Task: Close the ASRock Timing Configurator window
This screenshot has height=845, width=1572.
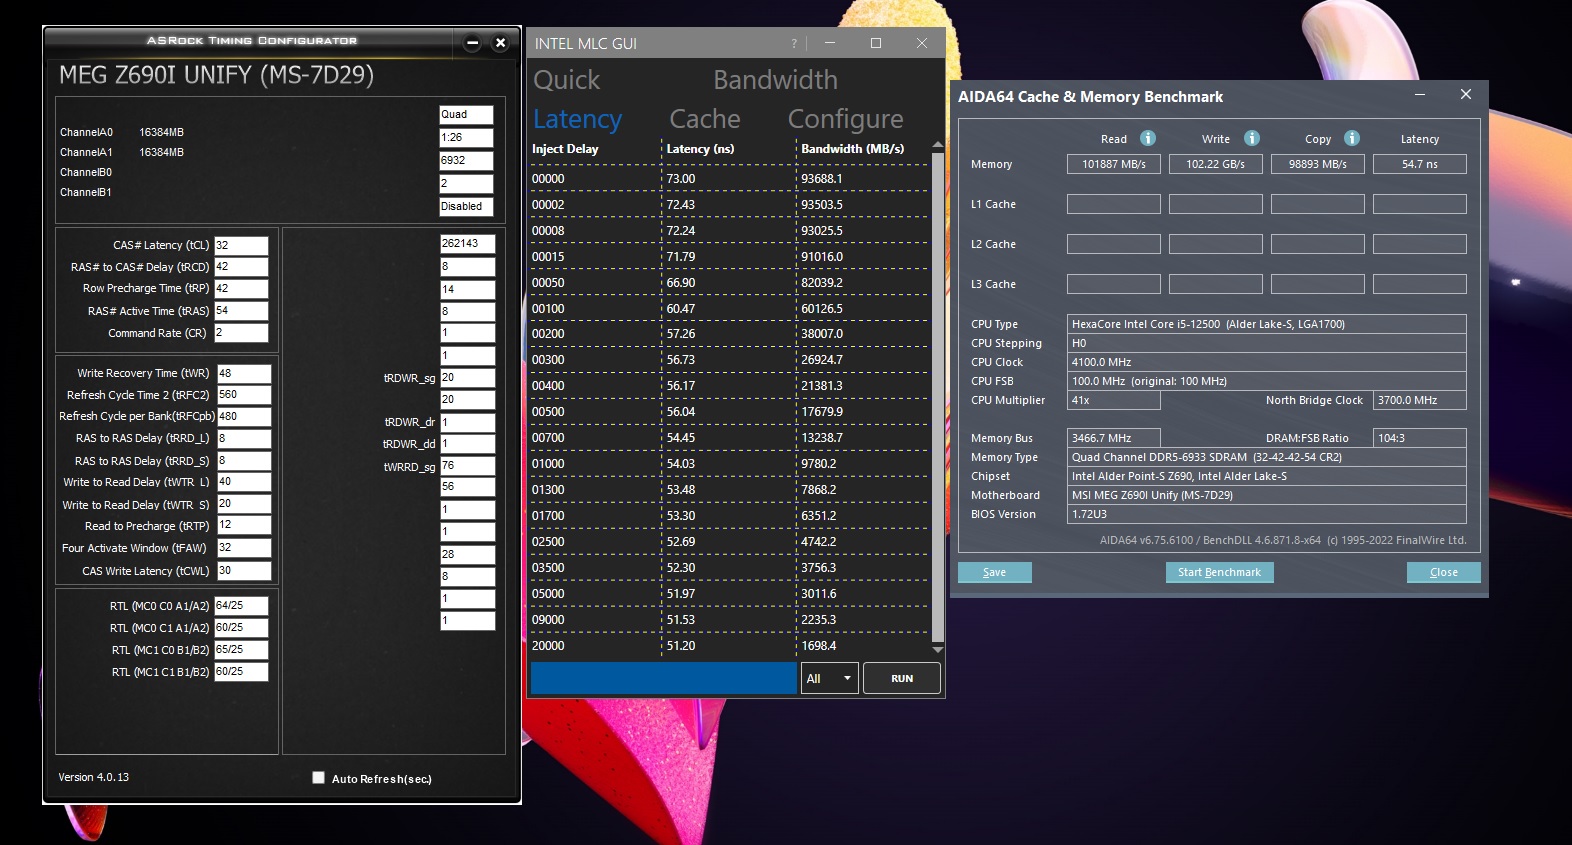Action: pos(501,42)
